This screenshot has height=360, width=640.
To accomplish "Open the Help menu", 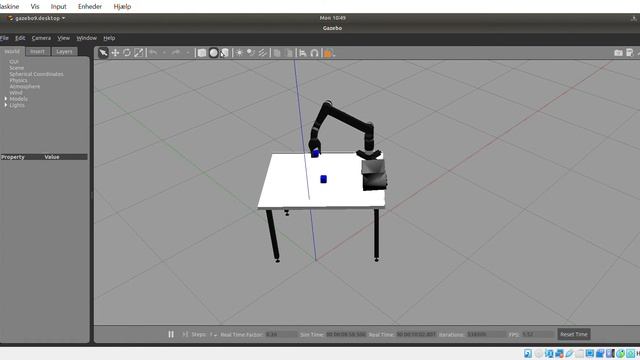I will pos(109,38).
